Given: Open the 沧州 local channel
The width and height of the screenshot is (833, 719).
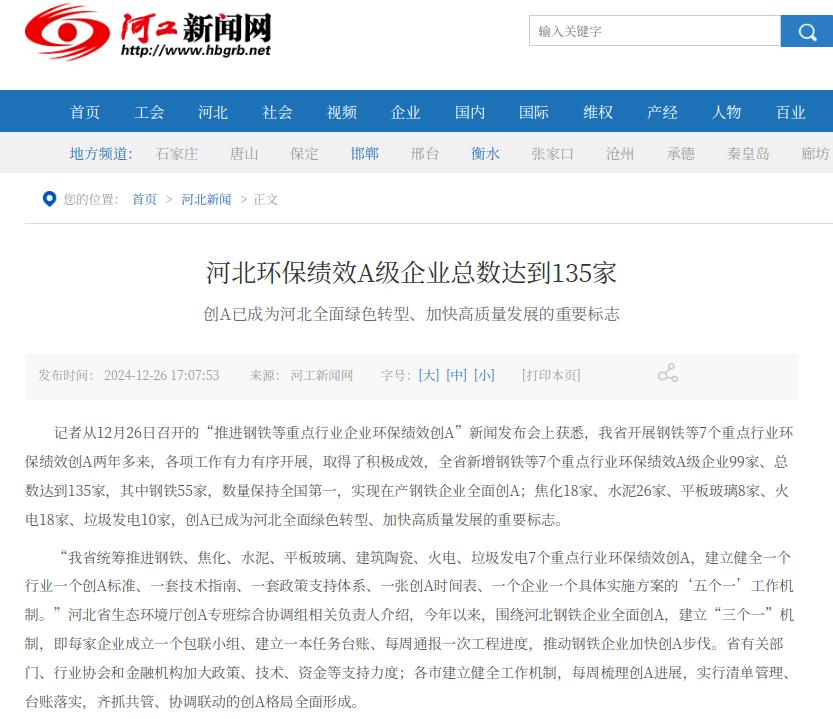Looking at the screenshot, I should (620, 154).
